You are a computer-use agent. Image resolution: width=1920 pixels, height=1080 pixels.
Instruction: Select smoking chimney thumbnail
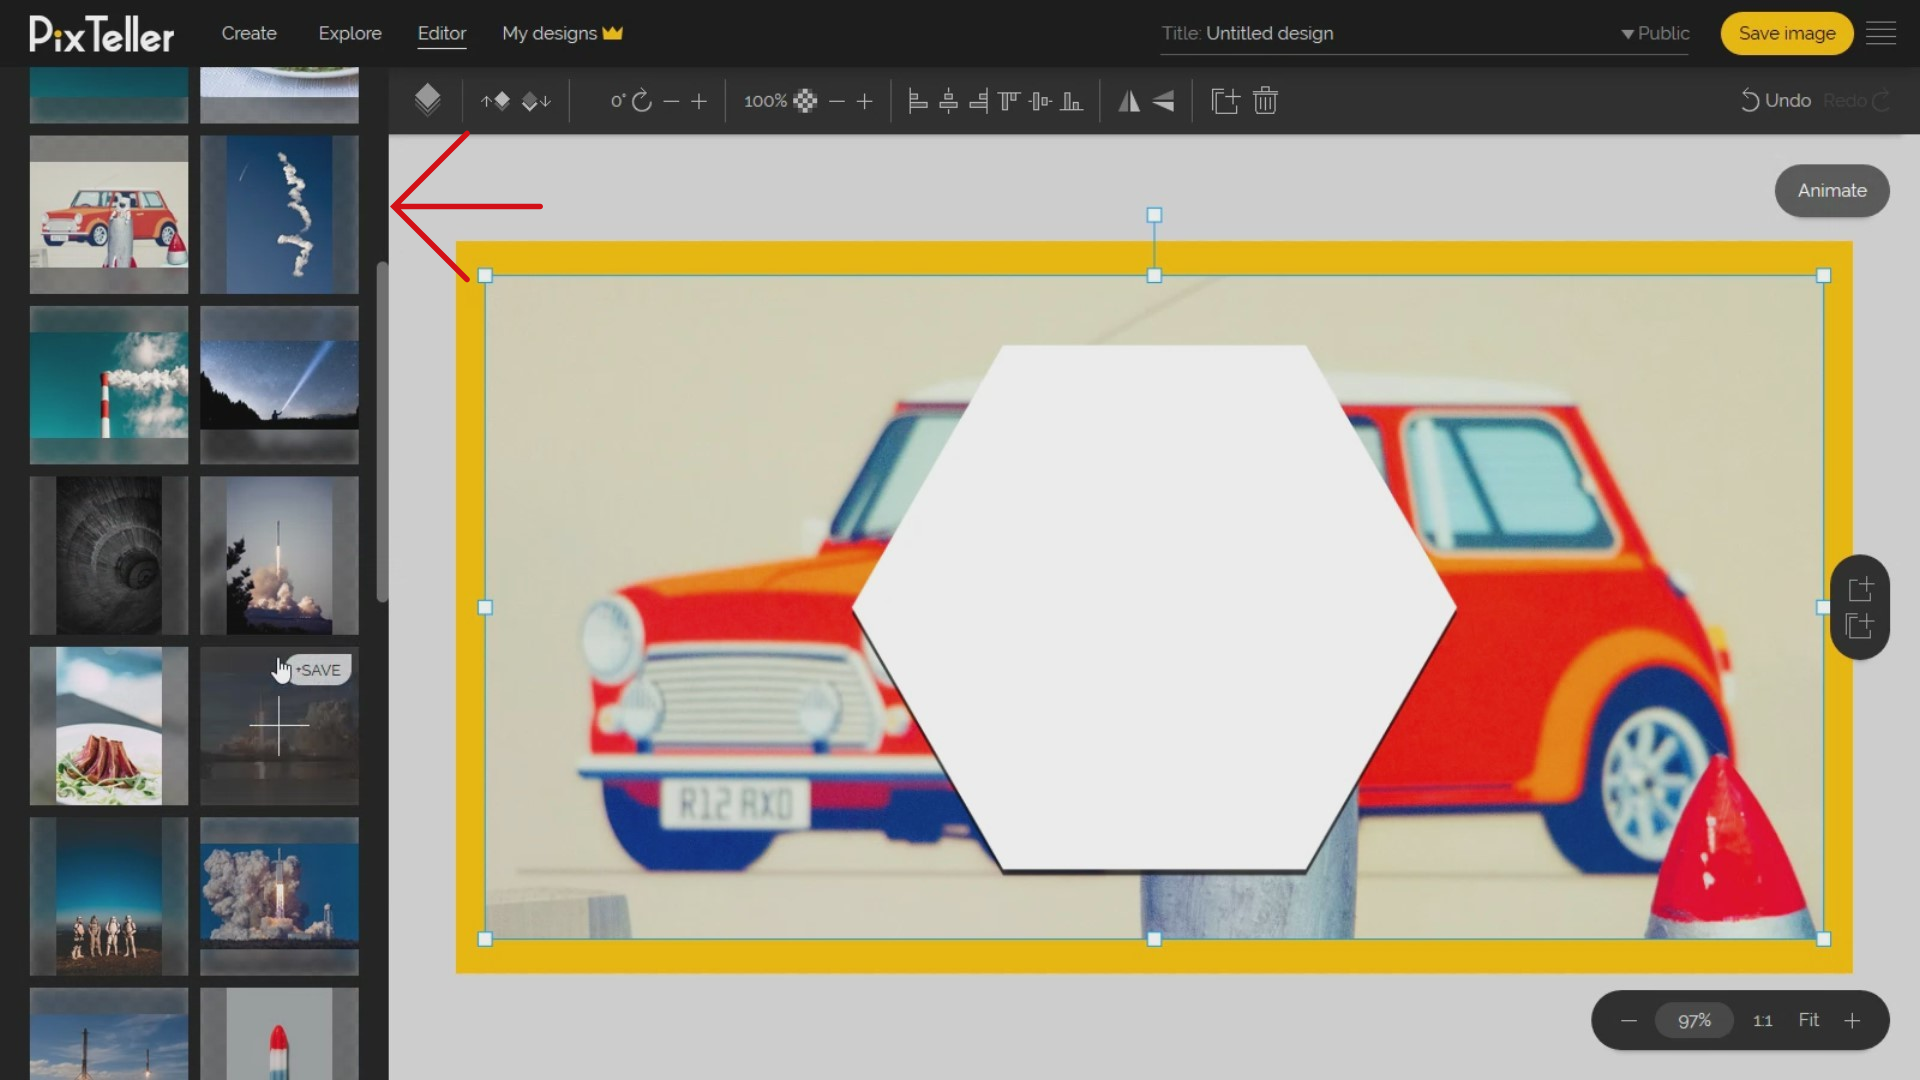(109, 385)
